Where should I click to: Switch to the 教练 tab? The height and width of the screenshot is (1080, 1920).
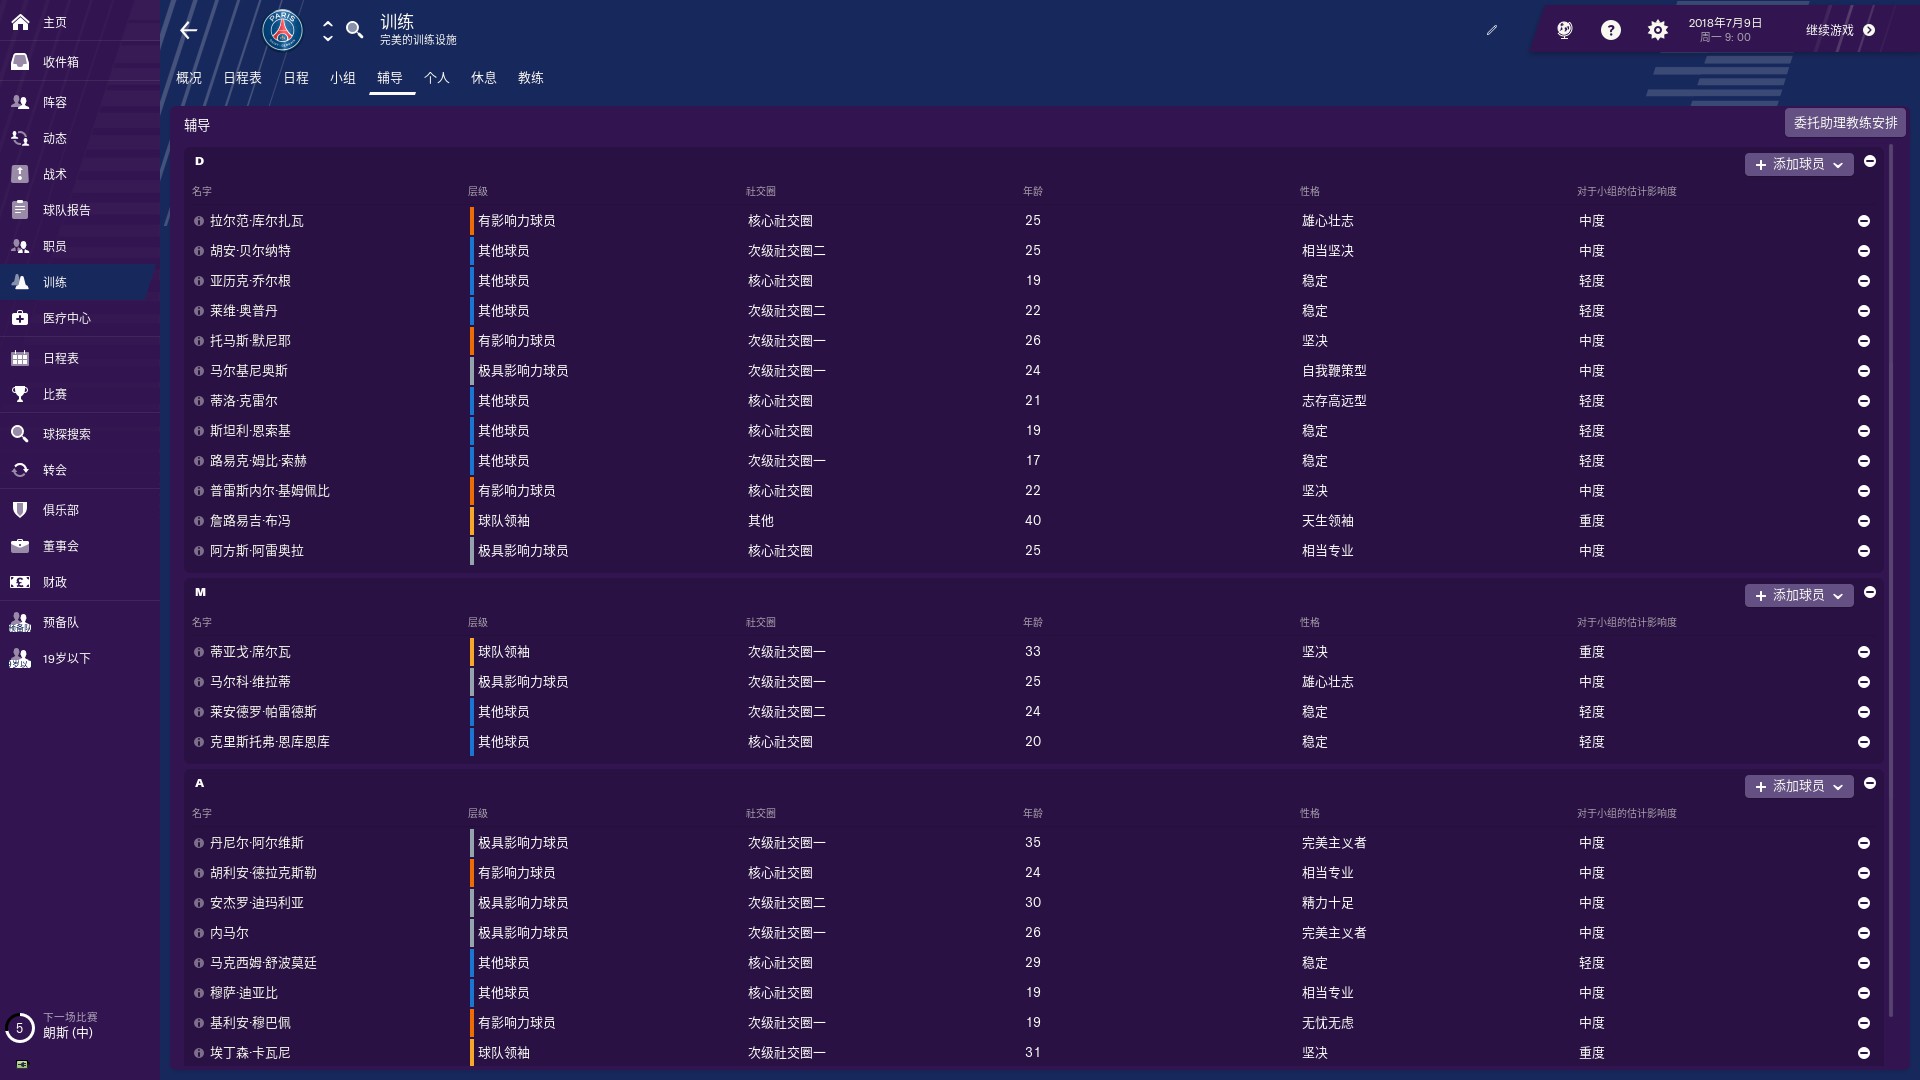click(530, 78)
